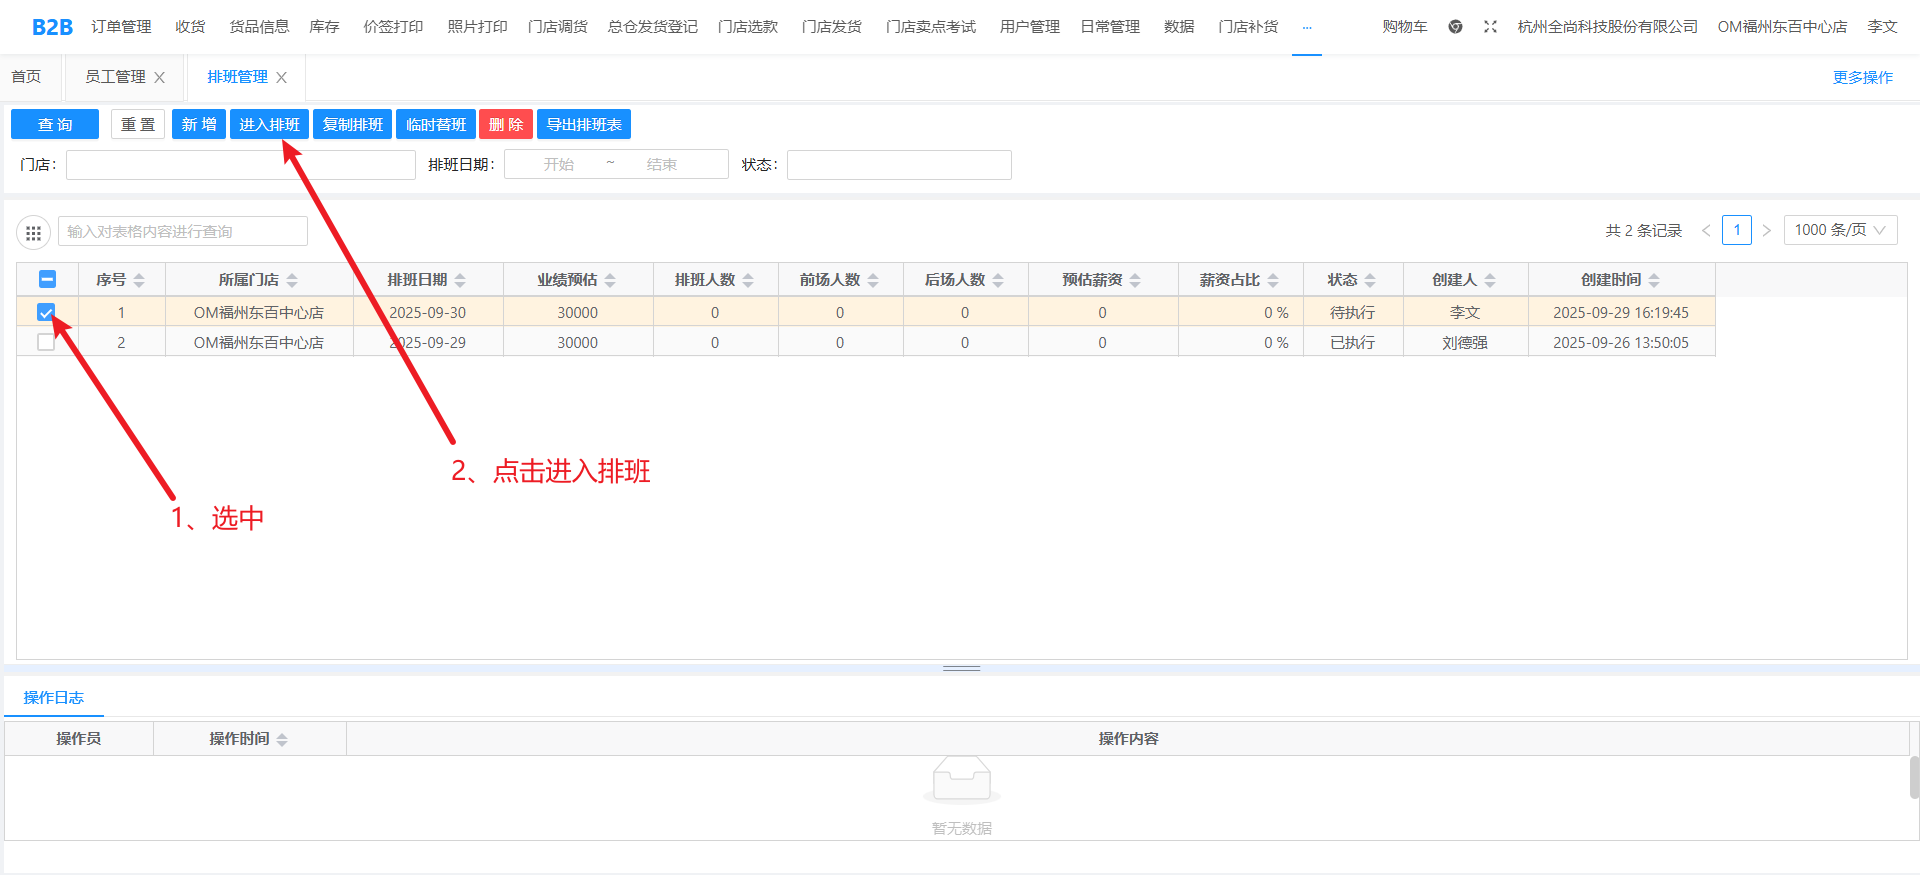Go to next page arrow in pagination
Image resolution: width=1920 pixels, height=875 pixels.
point(1767,231)
